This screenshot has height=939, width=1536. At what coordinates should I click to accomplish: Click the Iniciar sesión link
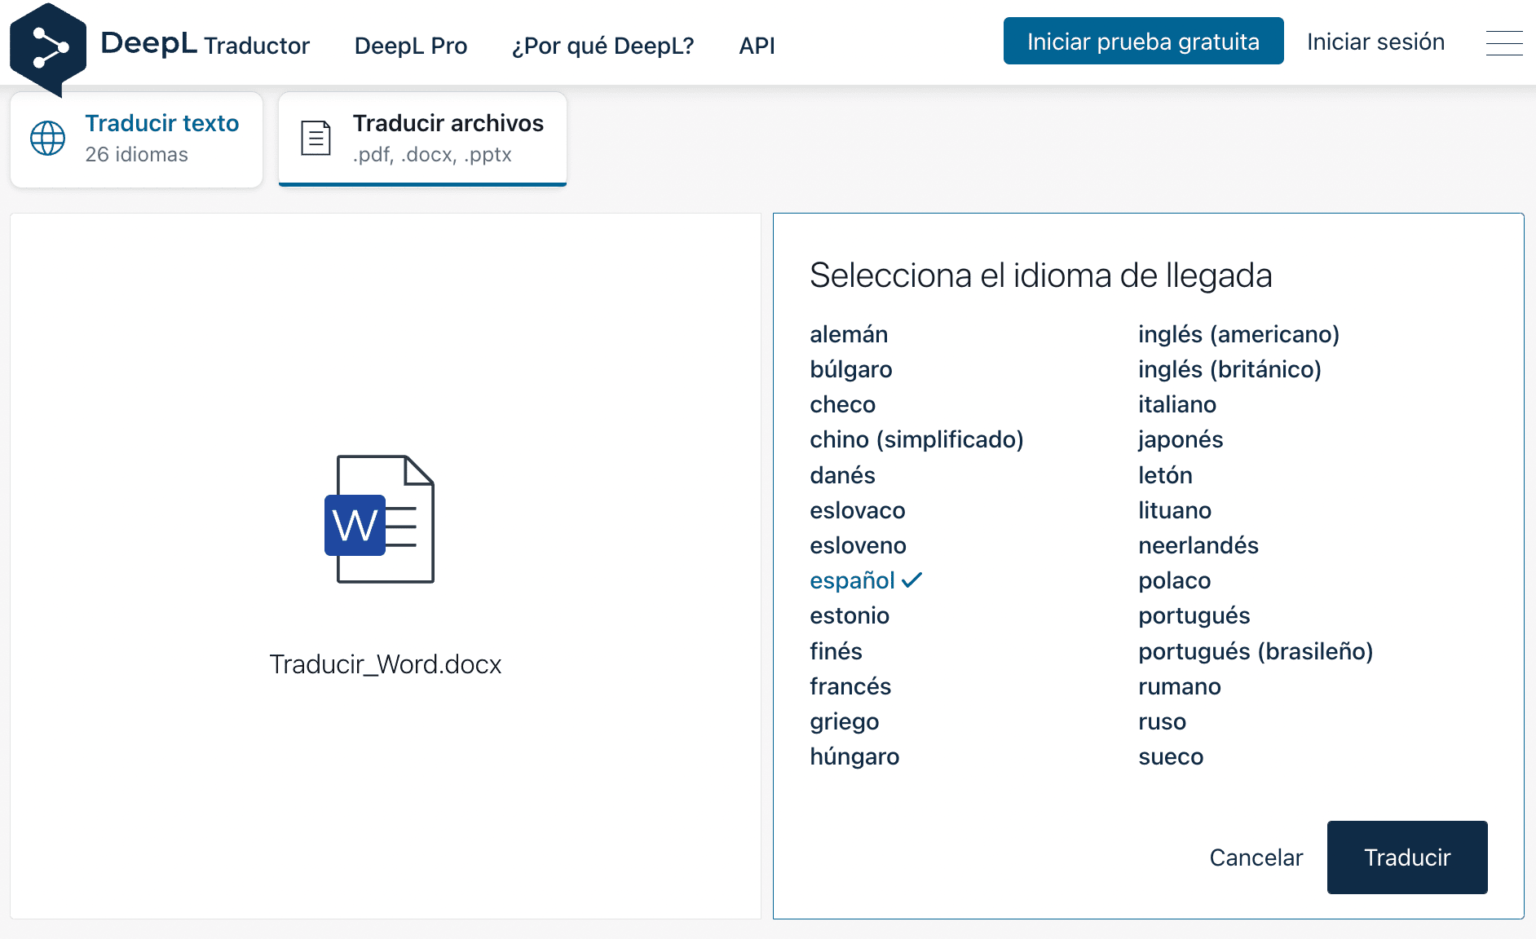pos(1375,42)
